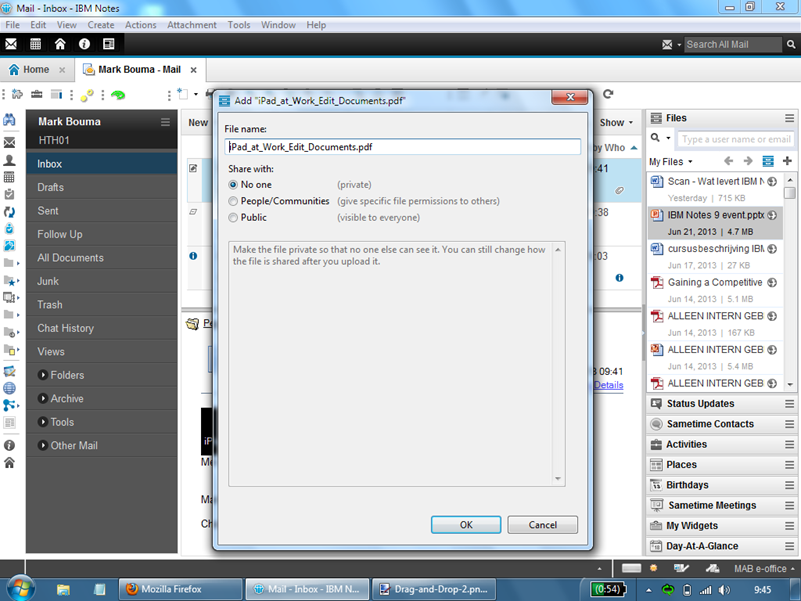Image resolution: width=801 pixels, height=601 pixels.
Task: Select Gaining a Competitive file entry
Action: tap(715, 290)
